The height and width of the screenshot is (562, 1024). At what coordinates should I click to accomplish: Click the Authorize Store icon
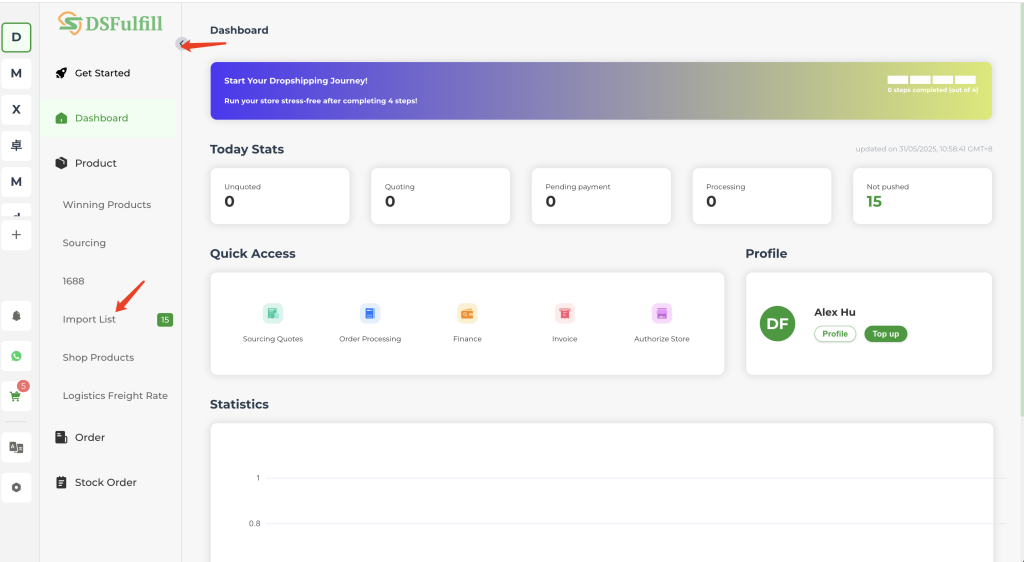(x=661, y=314)
